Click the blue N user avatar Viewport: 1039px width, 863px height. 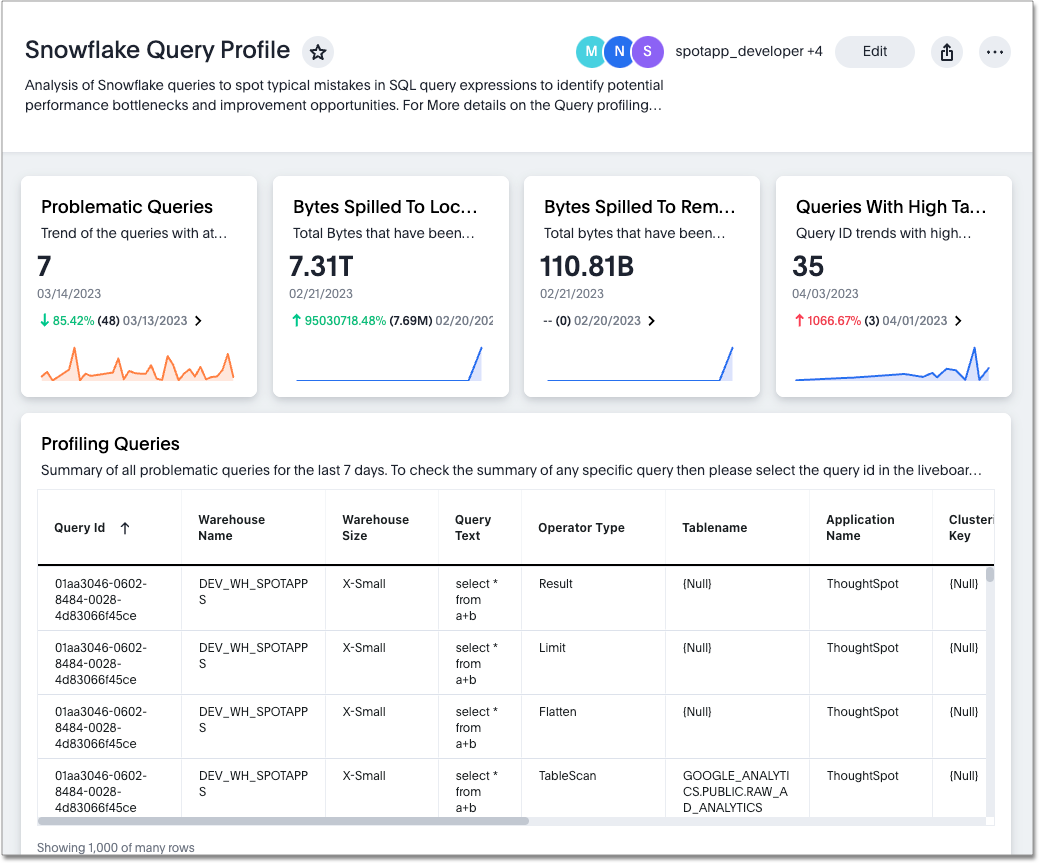click(x=618, y=51)
